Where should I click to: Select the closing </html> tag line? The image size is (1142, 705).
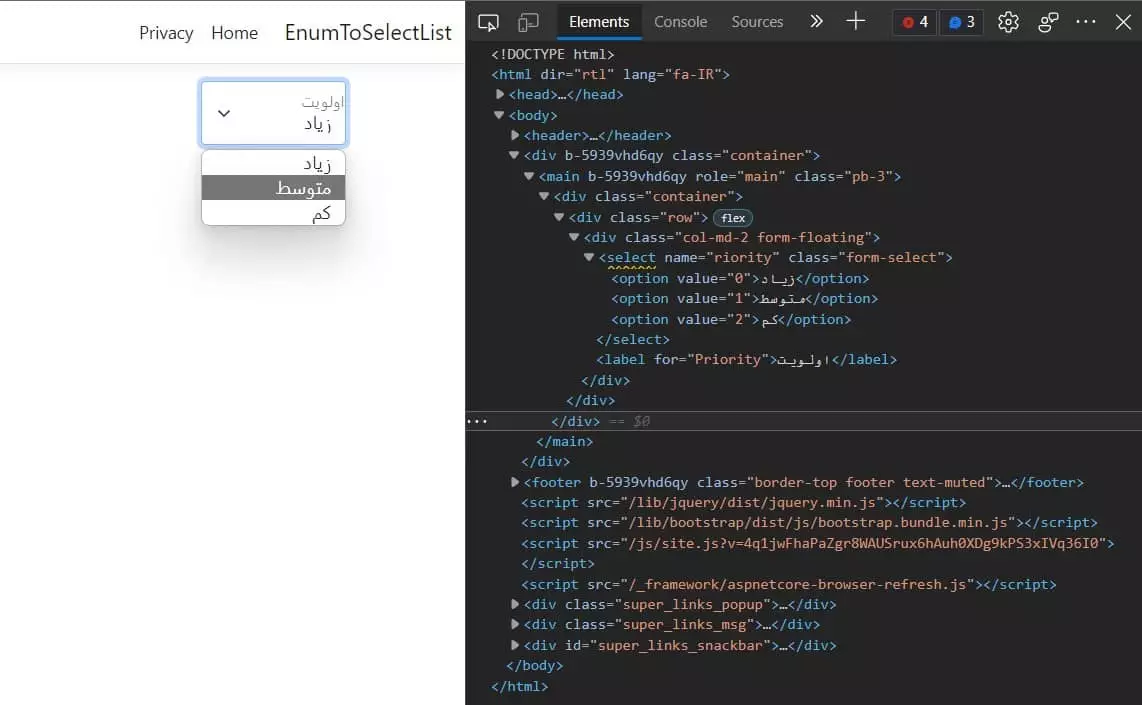(x=519, y=686)
